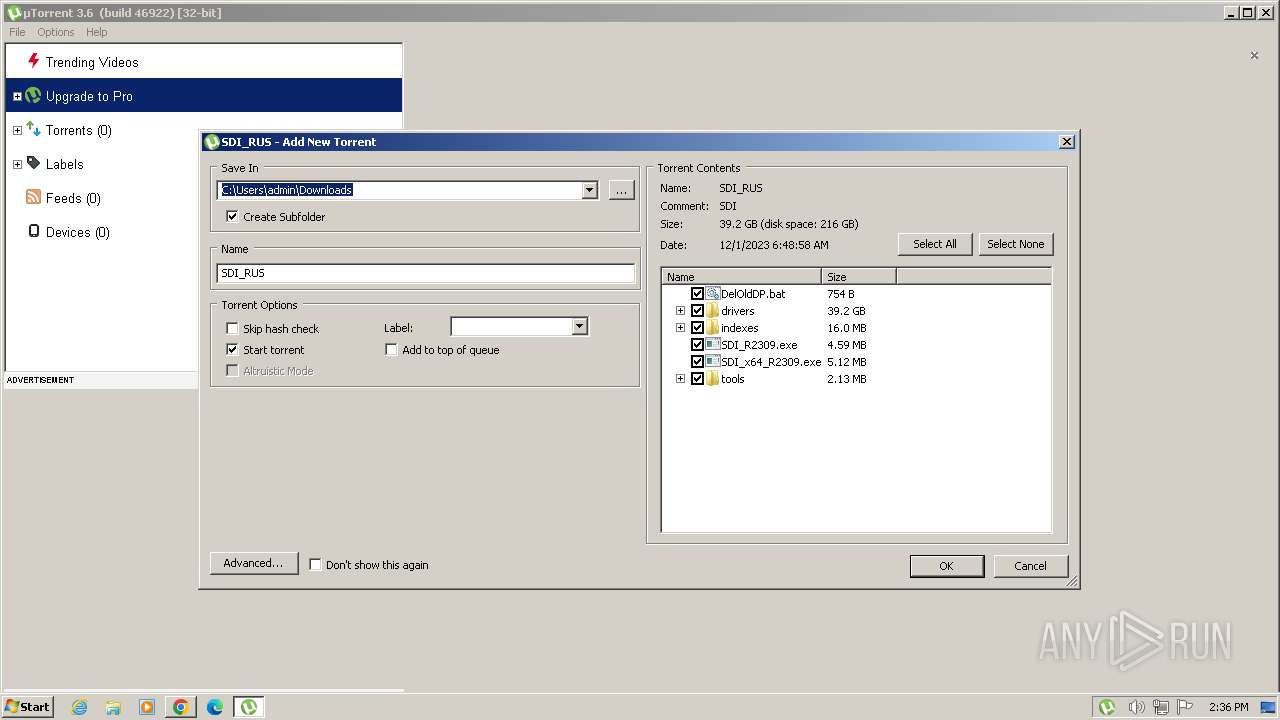Screen dimensions: 1280x720
Task: Click the Select None button
Action: point(1015,244)
